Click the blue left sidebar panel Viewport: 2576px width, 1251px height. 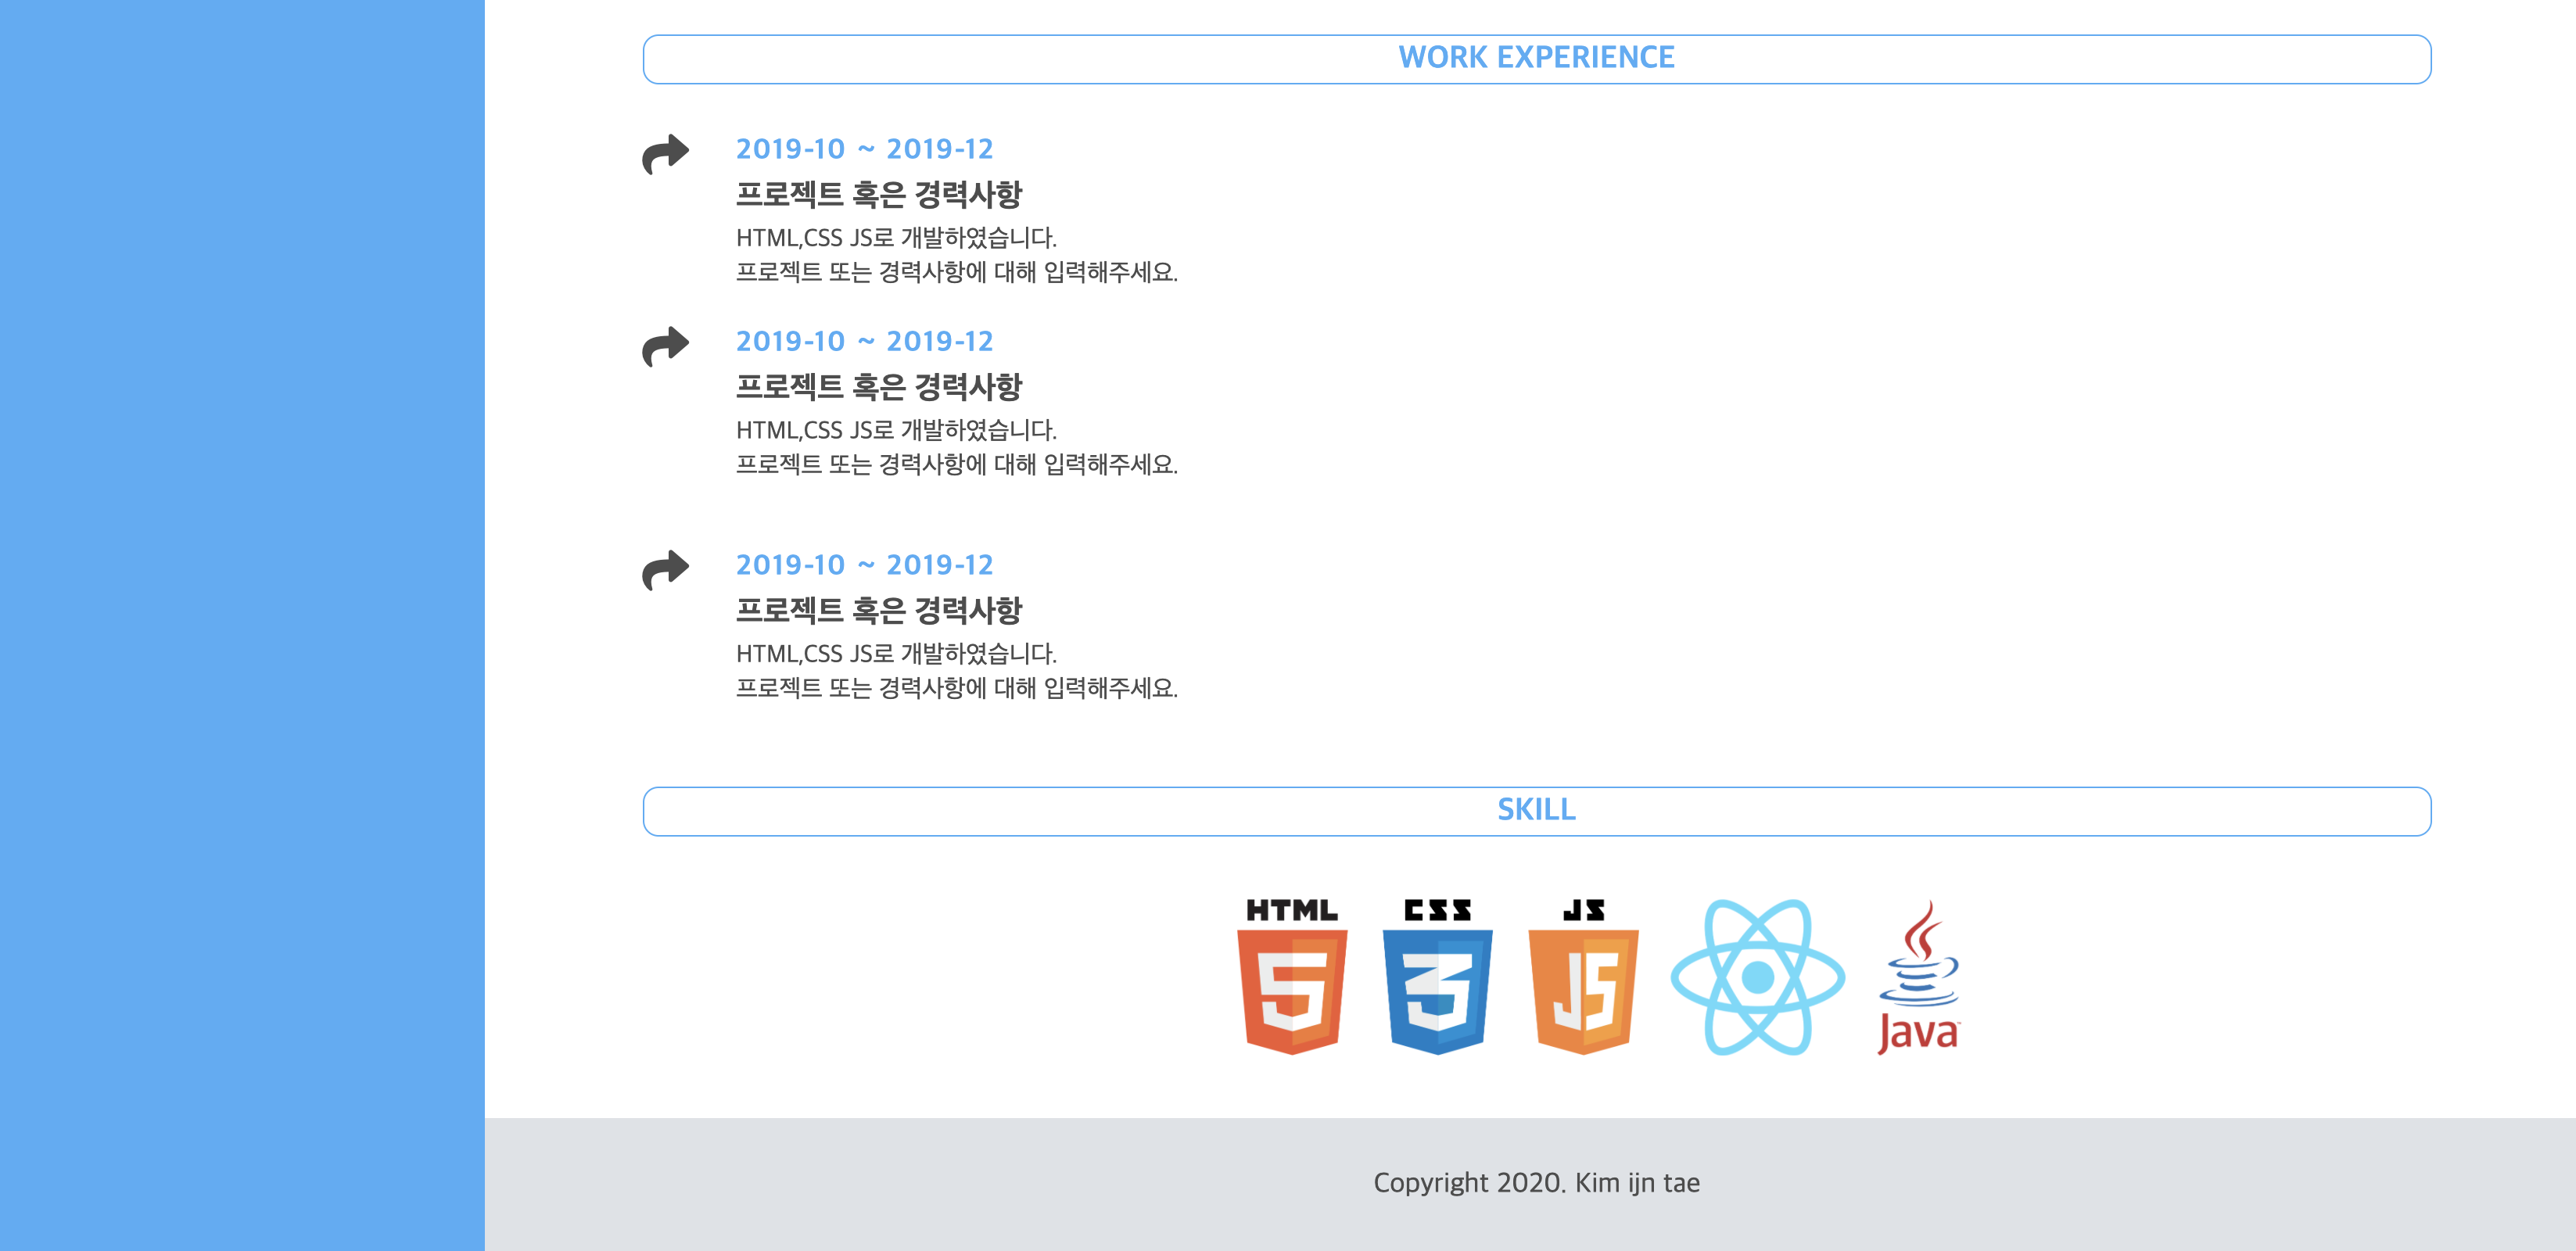[x=242, y=625]
